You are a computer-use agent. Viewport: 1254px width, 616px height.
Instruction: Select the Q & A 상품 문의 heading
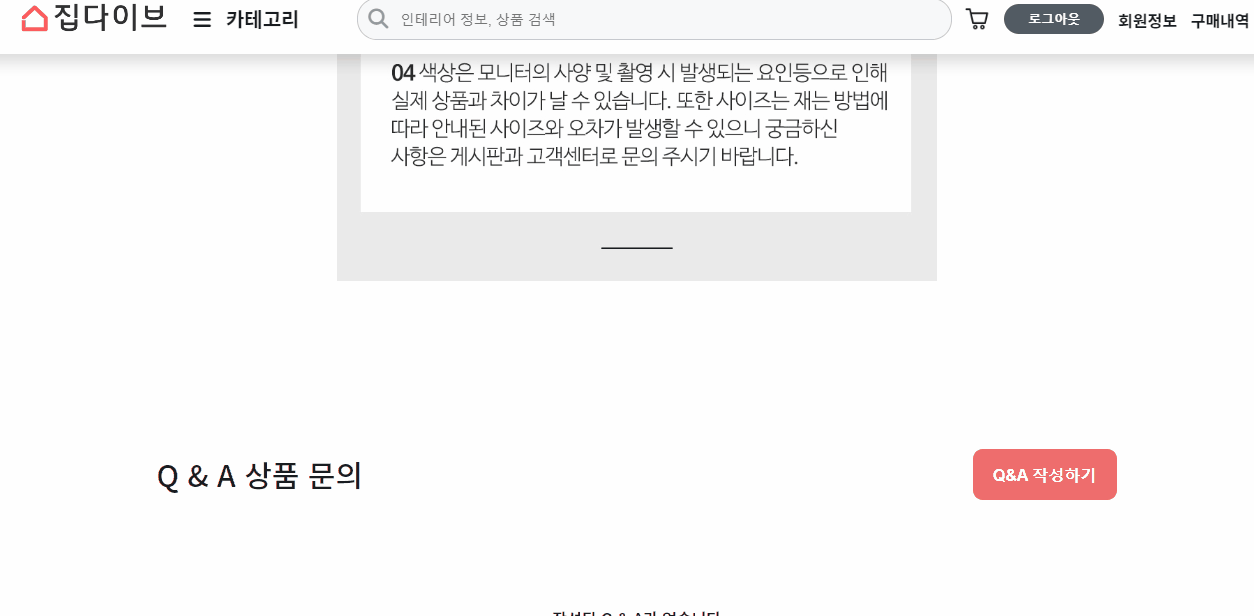pyautogui.click(x=259, y=476)
